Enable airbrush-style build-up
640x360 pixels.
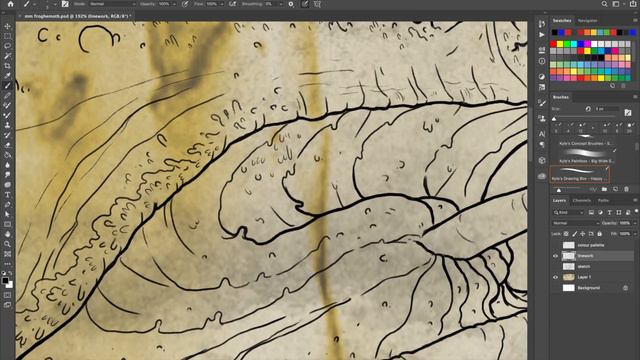tap(232, 4)
